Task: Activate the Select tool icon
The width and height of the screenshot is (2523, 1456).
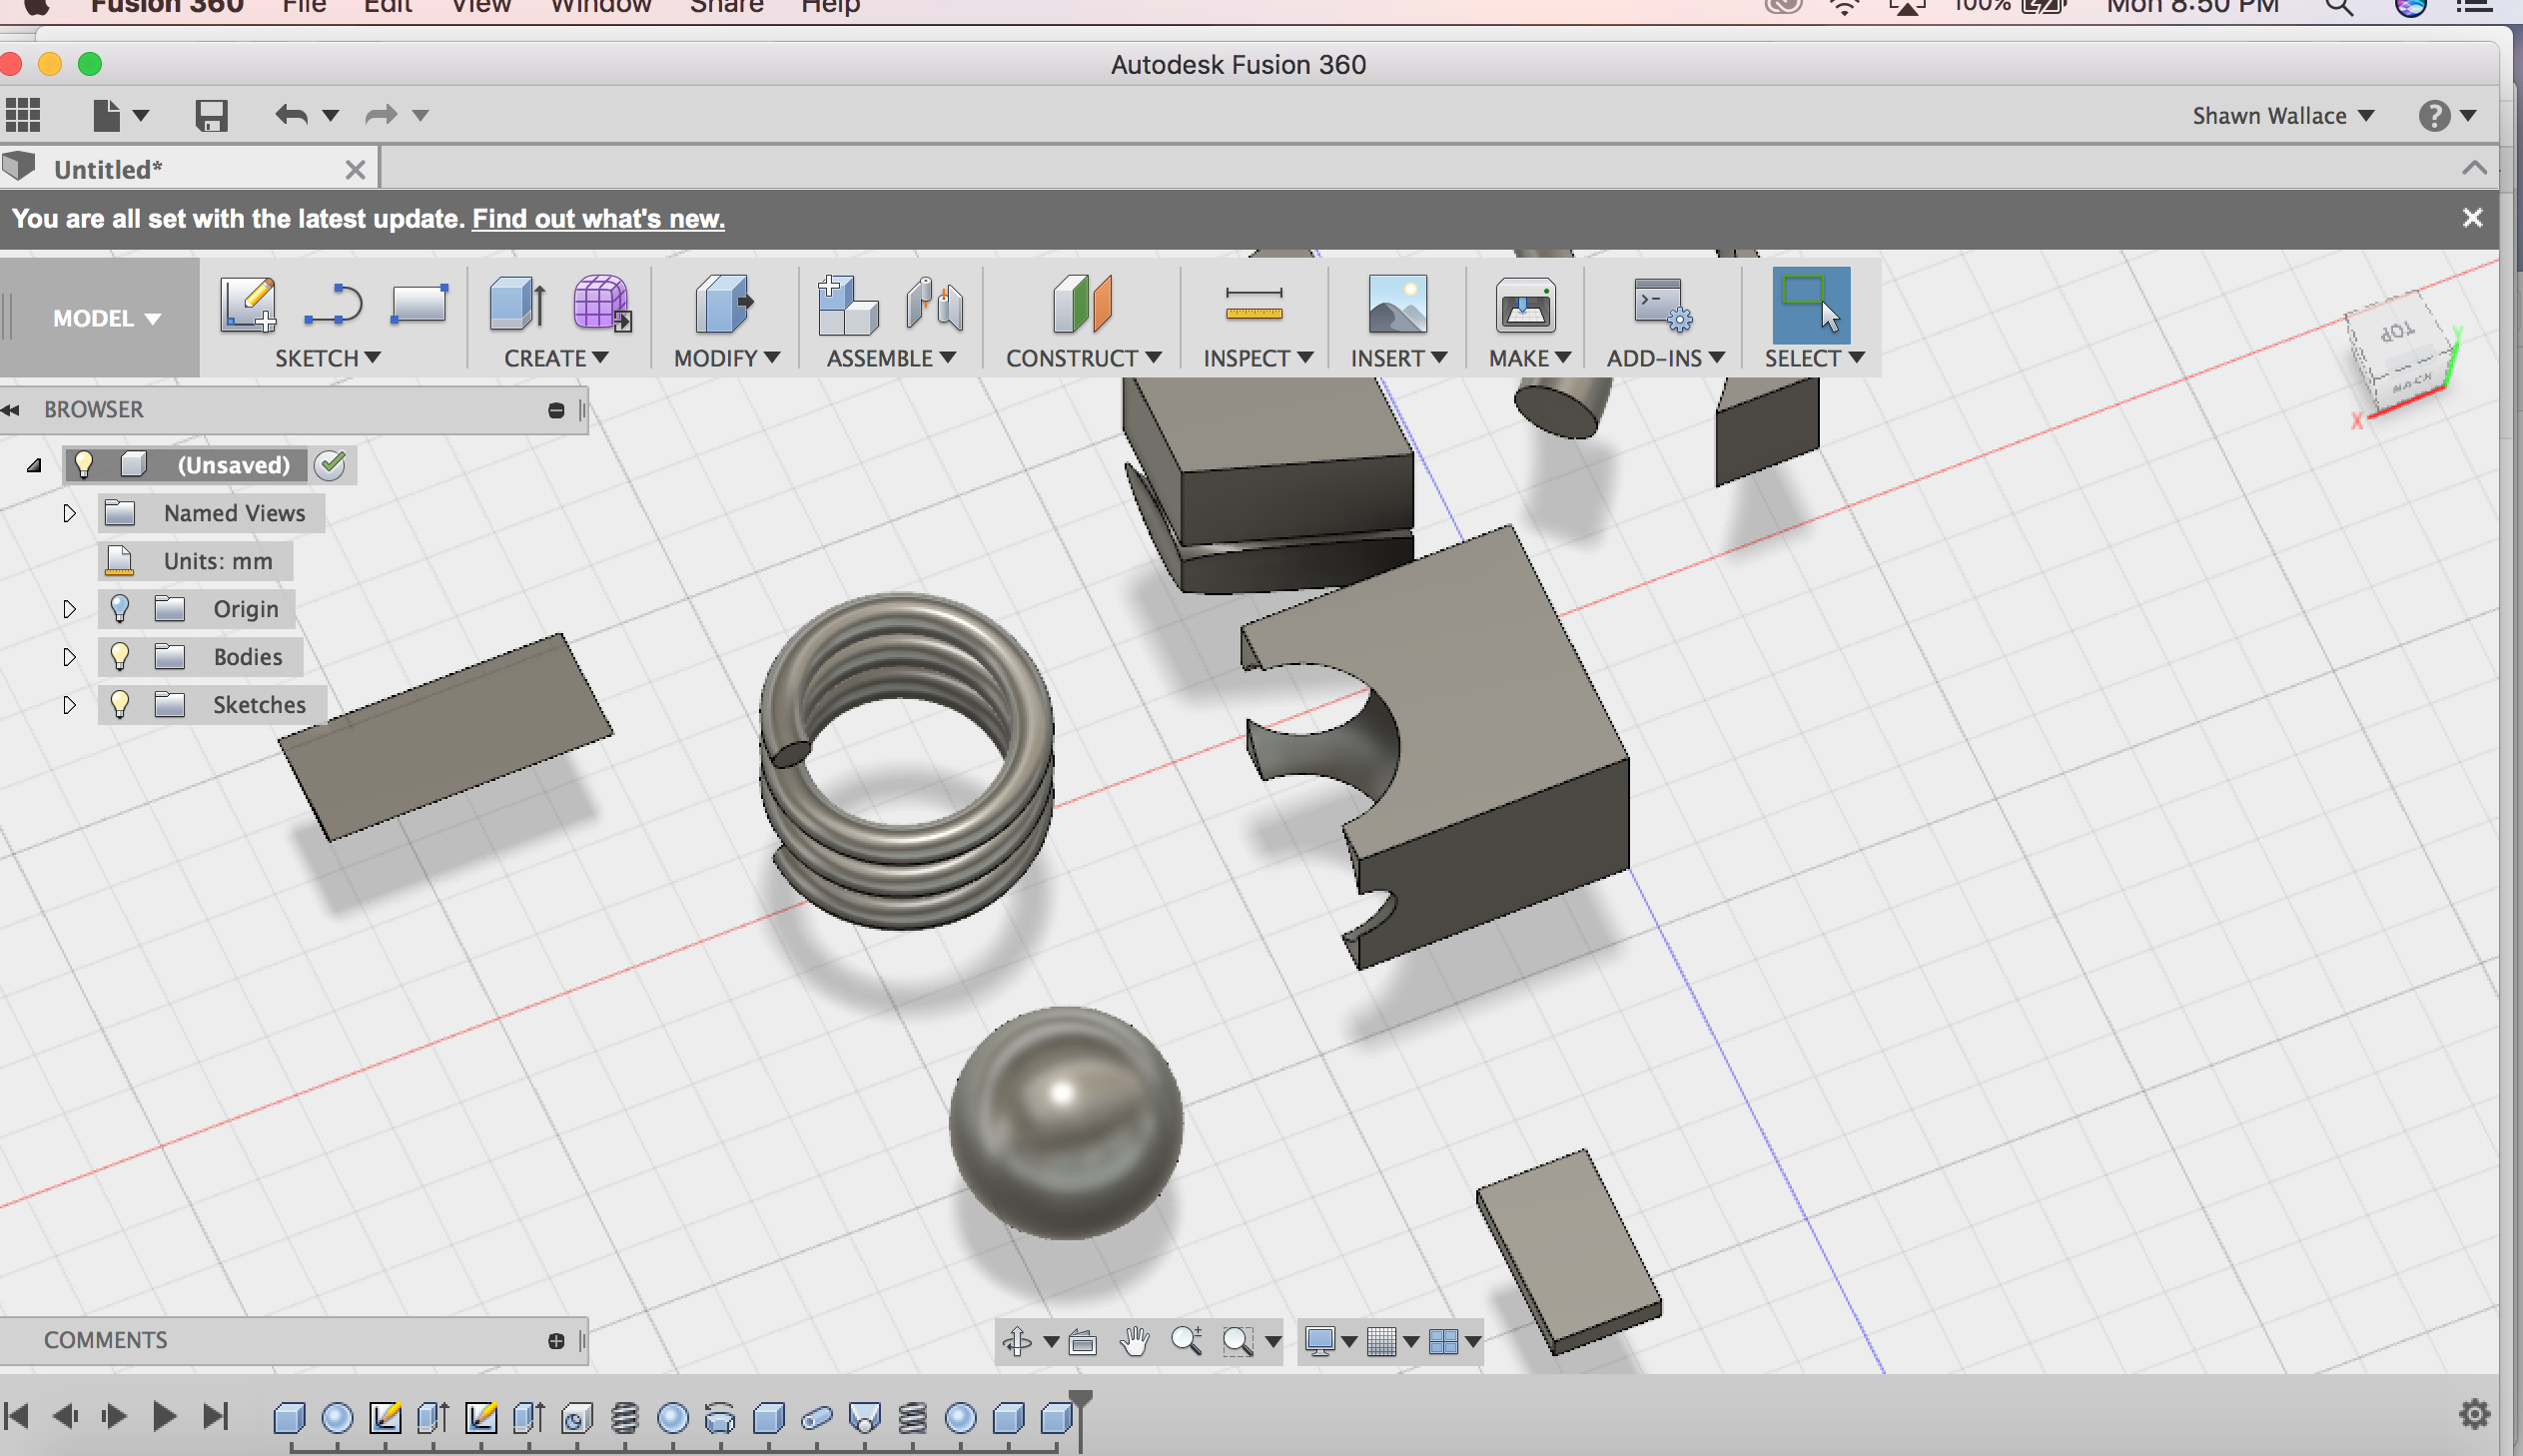Action: tap(1811, 304)
